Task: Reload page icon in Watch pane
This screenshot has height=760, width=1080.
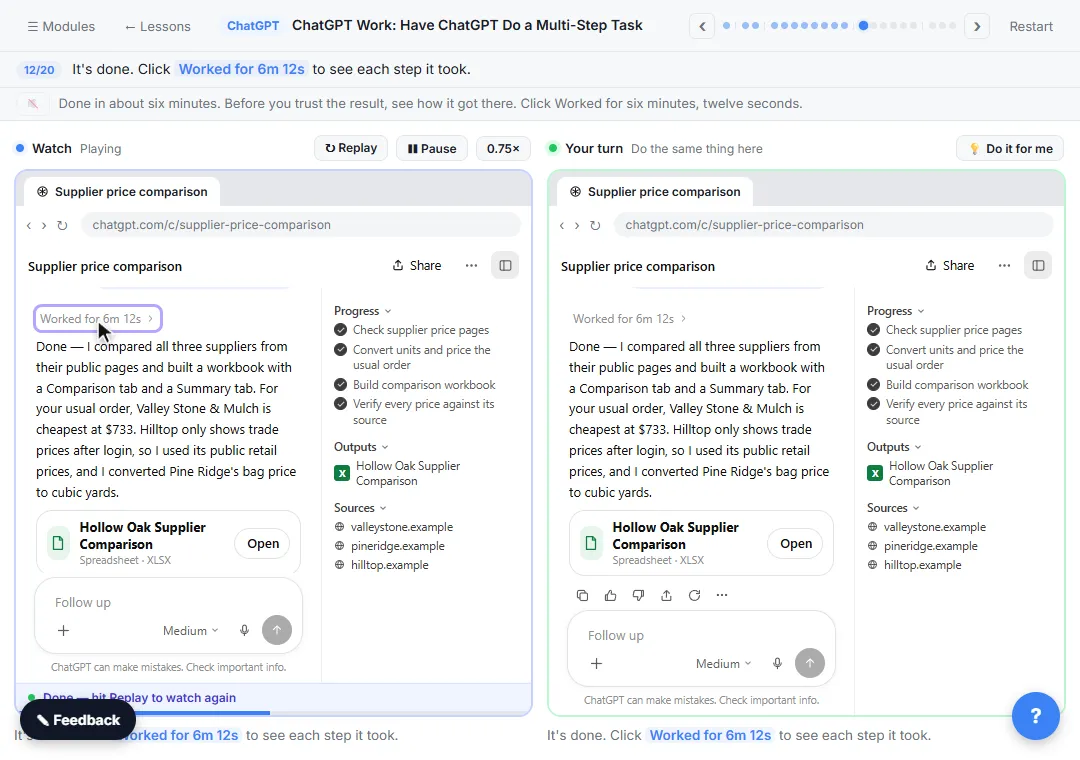Action: (62, 225)
